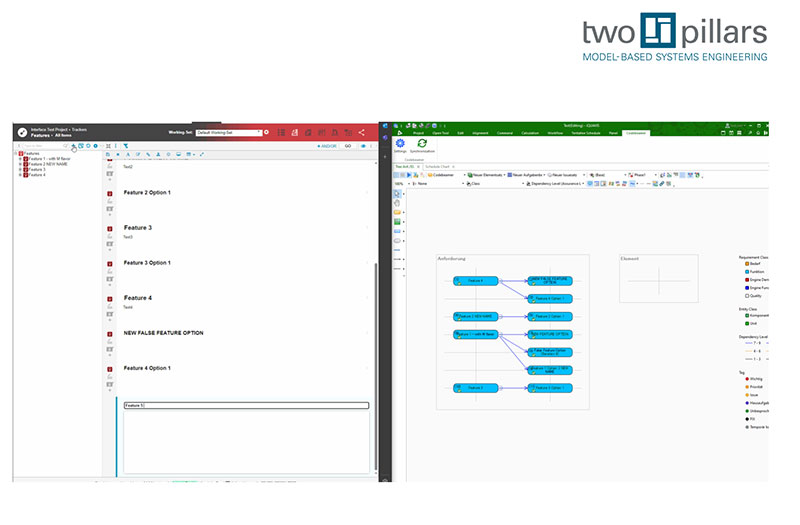The width and height of the screenshot is (800, 525).
Task: Select the pointer selection tool
Action: 397,193
